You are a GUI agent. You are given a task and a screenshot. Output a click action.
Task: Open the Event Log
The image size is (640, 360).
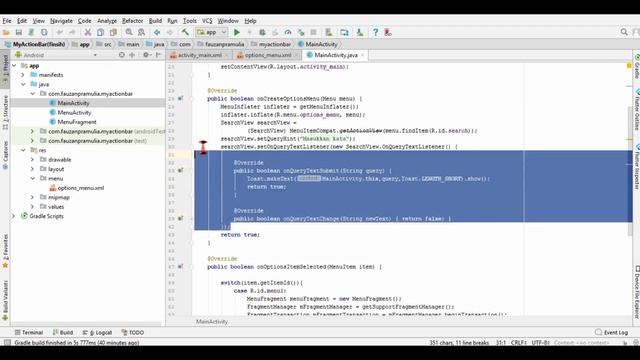click(611, 333)
